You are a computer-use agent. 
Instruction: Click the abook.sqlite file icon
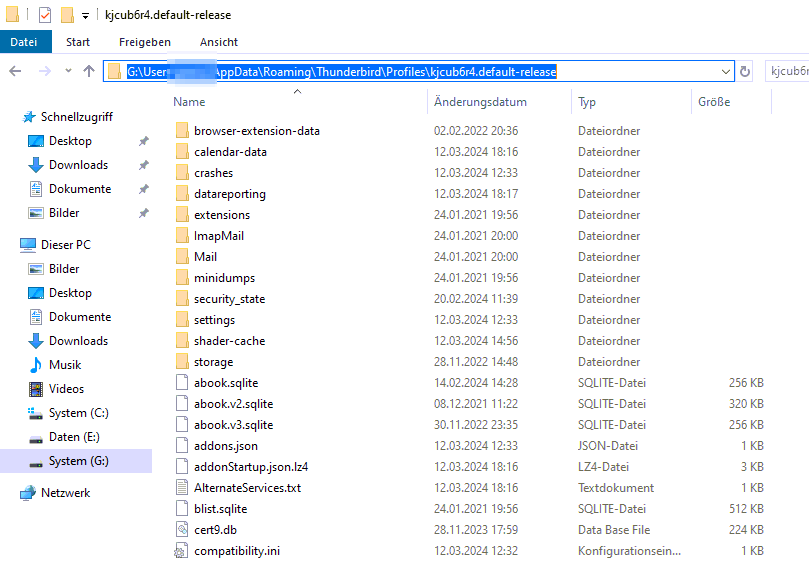pyautogui.click(x=182, y=382)
